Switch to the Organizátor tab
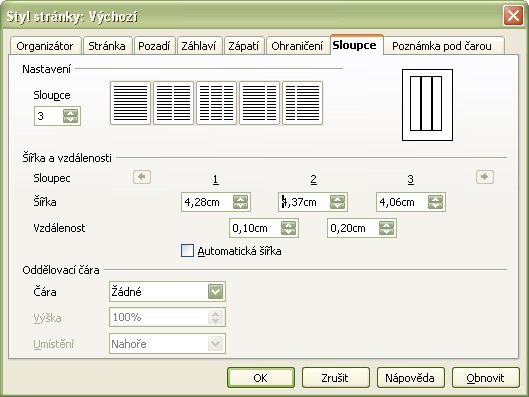The height and width of the screenshot is (397, 529). coord(45,46)
